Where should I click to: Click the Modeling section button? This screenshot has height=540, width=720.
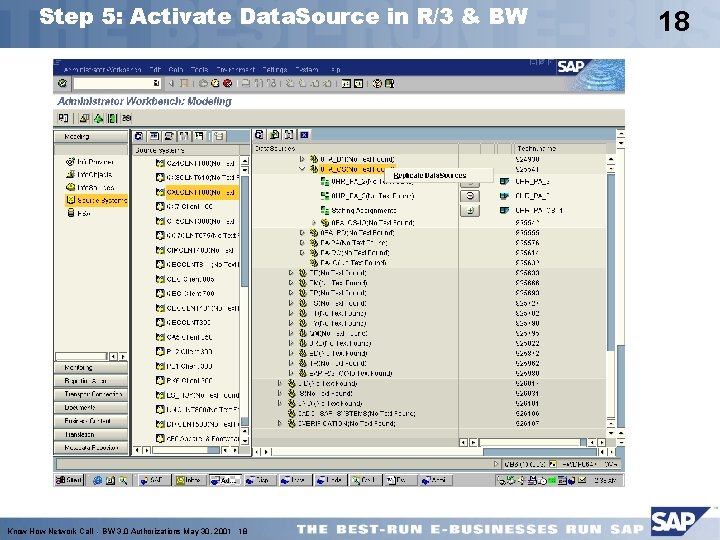point(91,136)
